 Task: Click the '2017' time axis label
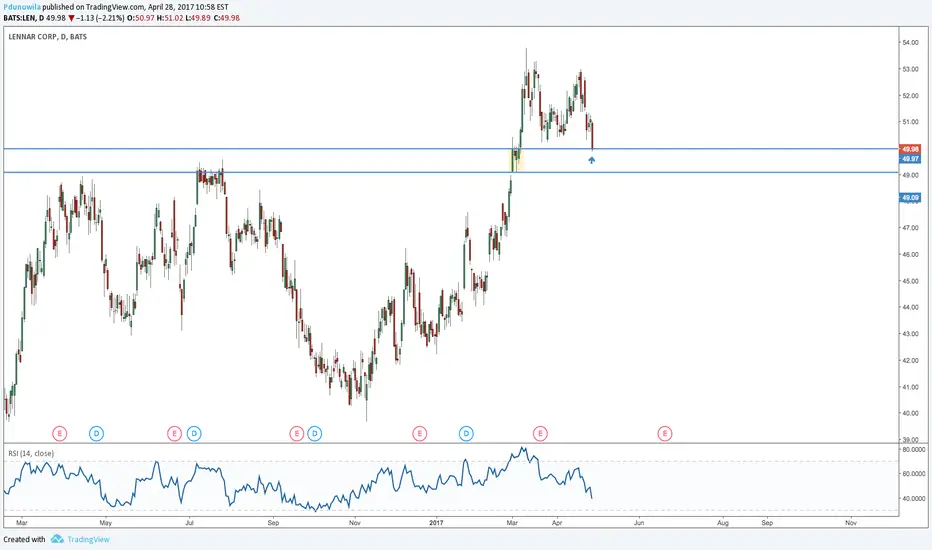tap(436, 523)
